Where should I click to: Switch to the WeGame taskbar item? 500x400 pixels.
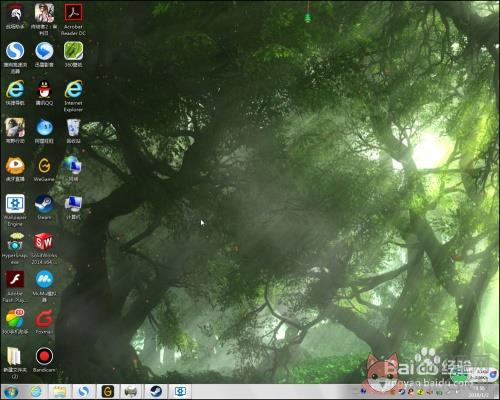(107, 391)
